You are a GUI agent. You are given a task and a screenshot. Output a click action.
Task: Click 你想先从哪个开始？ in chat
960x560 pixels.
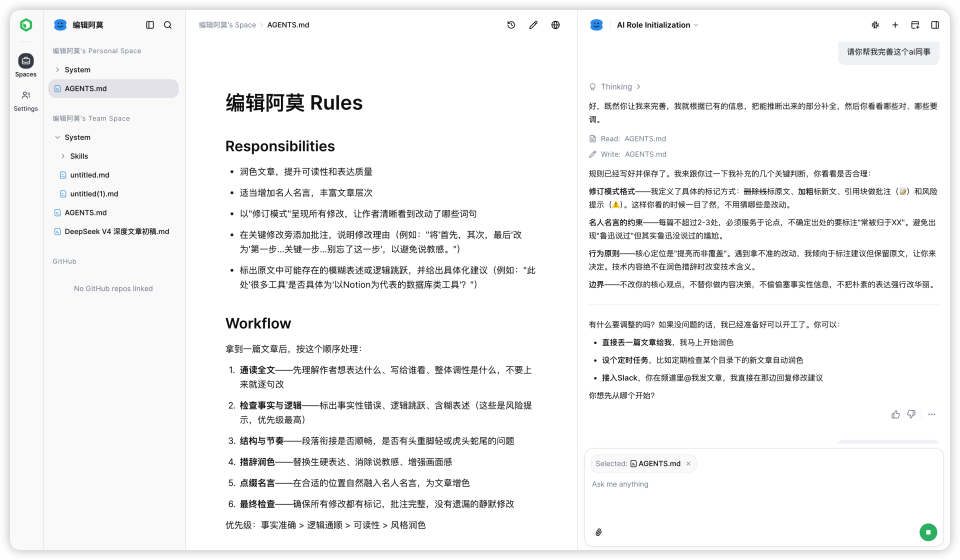click(621, 396)
